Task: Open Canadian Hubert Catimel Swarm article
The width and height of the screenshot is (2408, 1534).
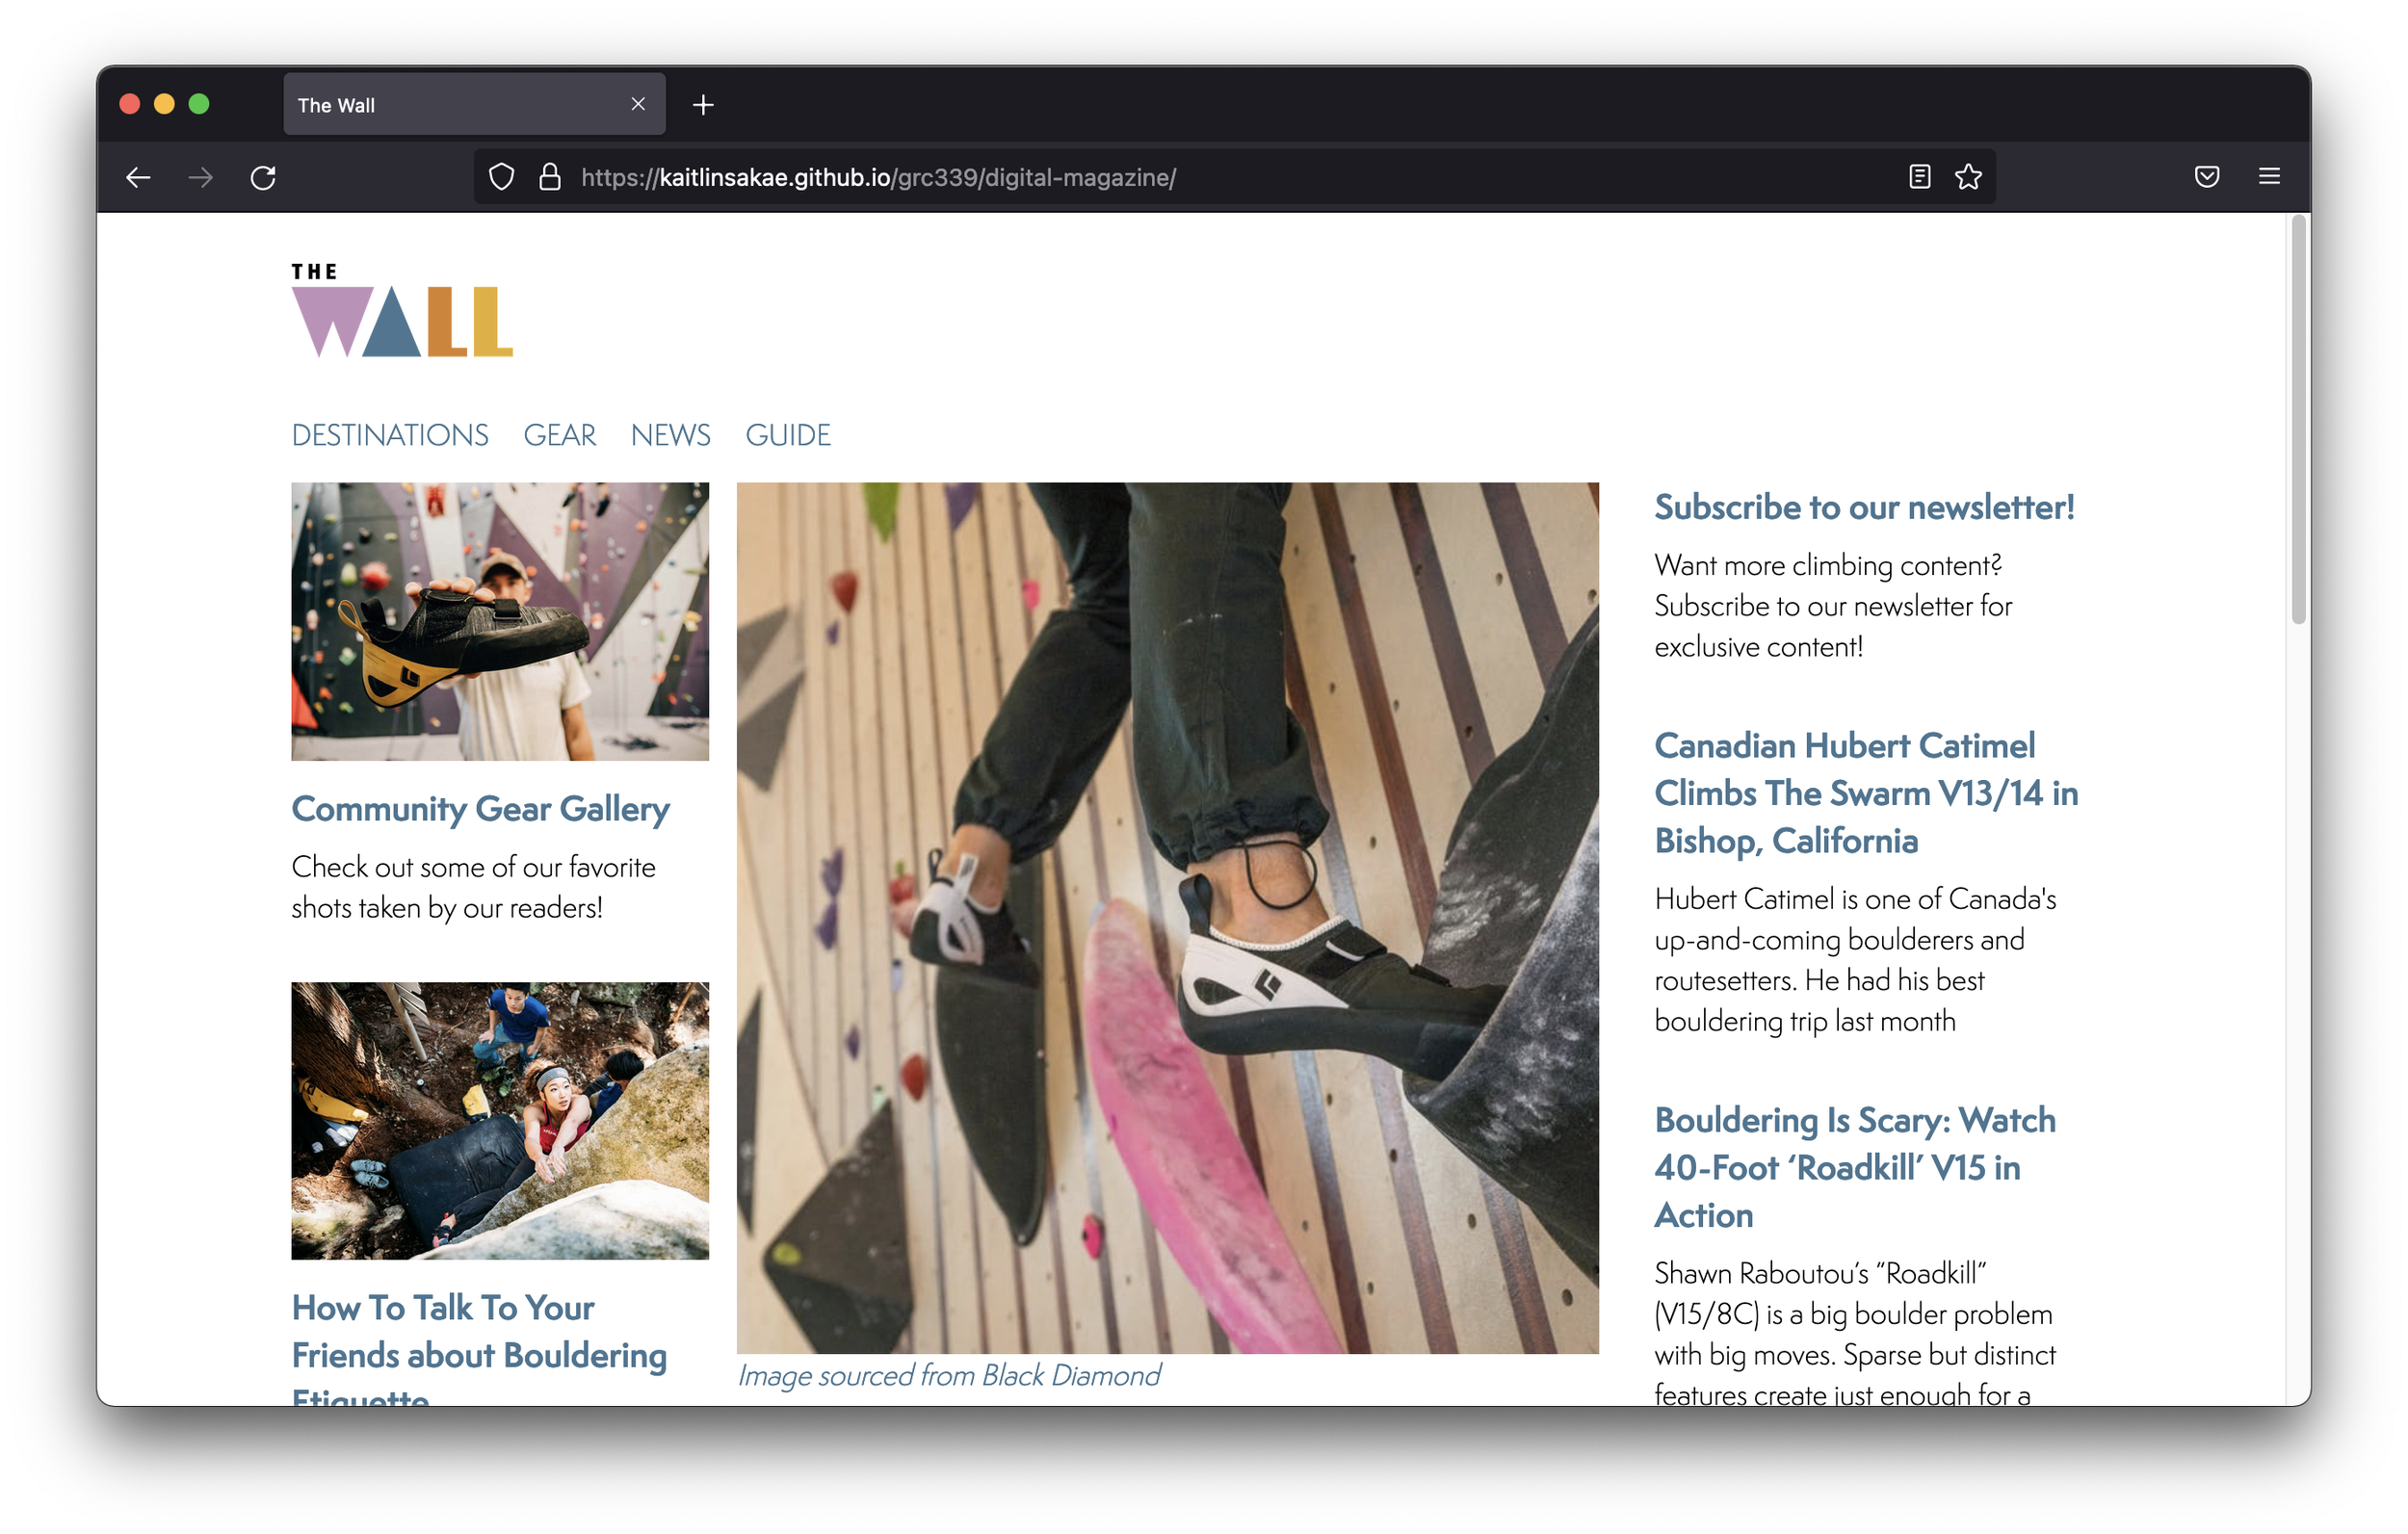Action: pyautogui.click(x=1866, y=793)
